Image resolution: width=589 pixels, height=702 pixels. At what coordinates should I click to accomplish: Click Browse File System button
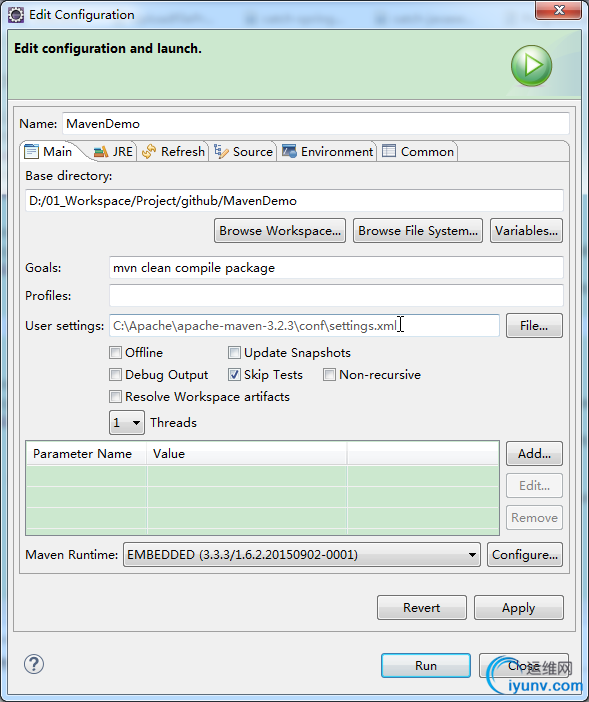[418, 231]
